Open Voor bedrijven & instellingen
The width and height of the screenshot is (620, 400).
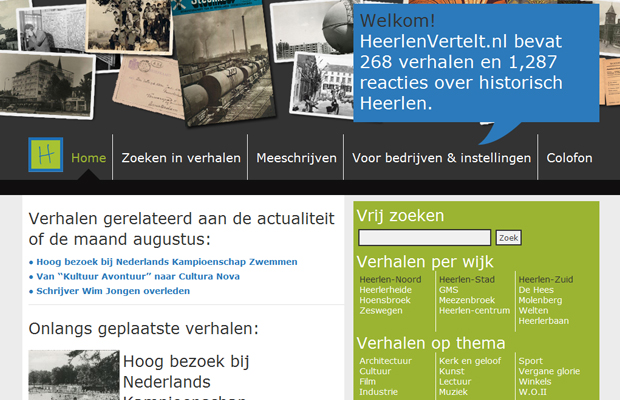(x=441, y=158)
